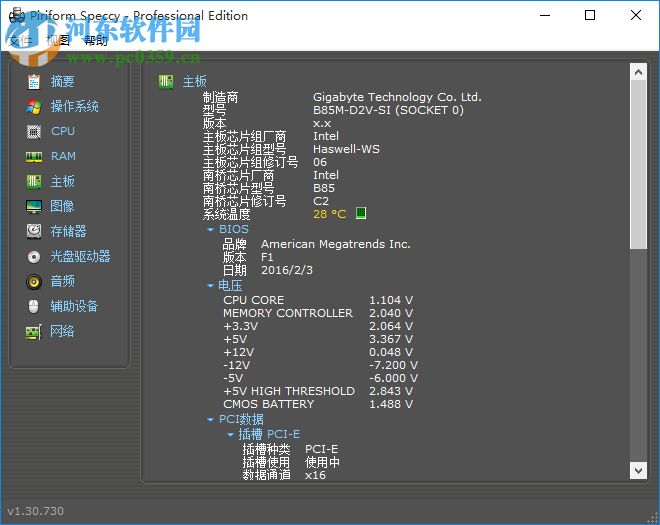
Task: Go to the 操作系统 section
Action: coord(75,106)
